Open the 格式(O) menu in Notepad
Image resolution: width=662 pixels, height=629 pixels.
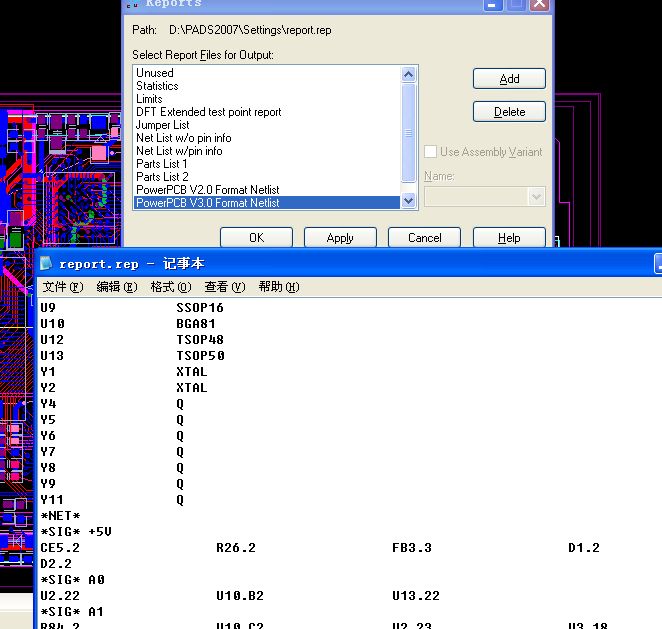click(x=171, y=287)
